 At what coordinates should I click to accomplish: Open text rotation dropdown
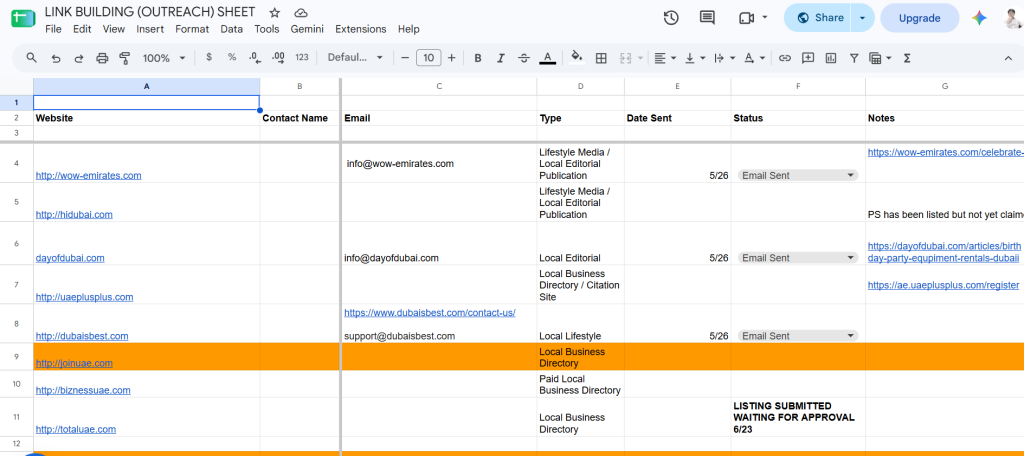pos(754,58)
